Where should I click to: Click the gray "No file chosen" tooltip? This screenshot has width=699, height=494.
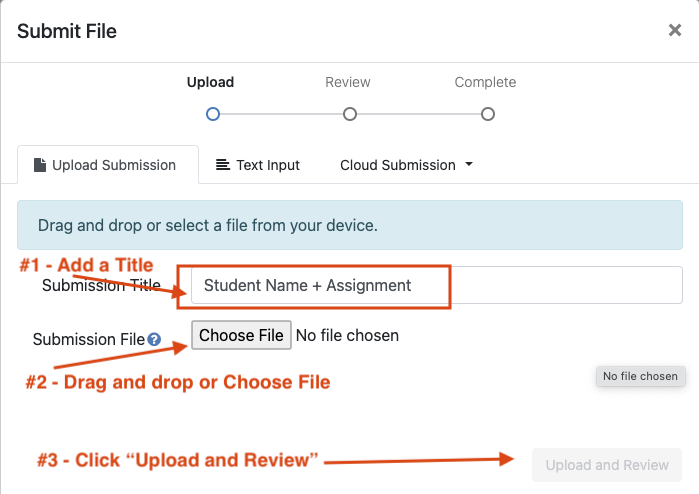tap(640, 377)
